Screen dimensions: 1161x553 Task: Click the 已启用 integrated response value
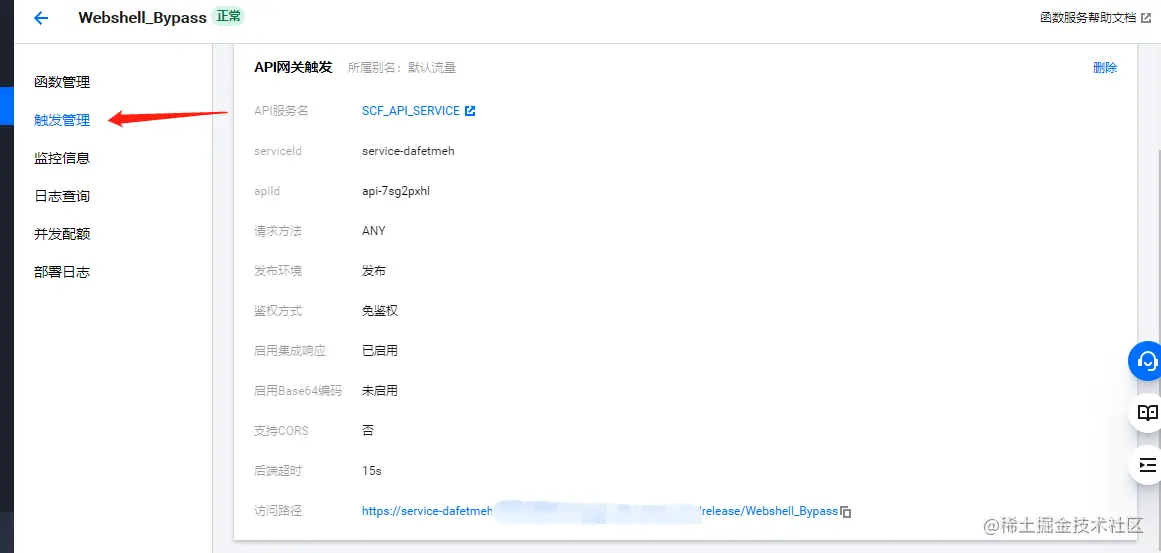(380, 351)
